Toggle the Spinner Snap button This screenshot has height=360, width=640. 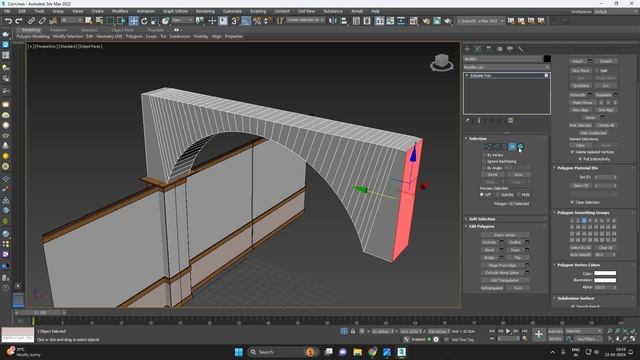[x=268, y=20]
